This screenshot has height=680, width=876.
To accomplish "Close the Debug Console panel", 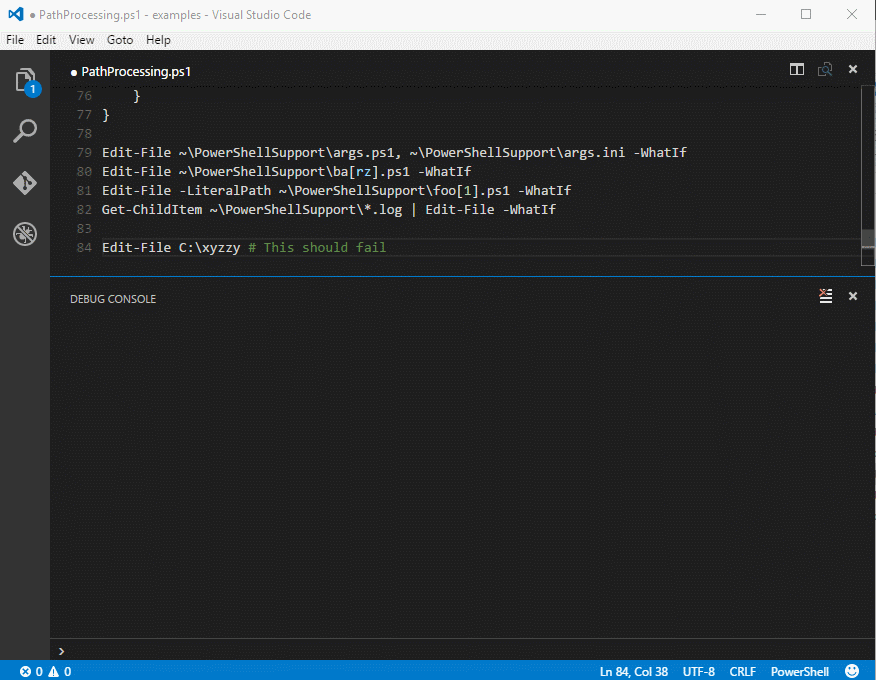I will (x=853, y=296).
